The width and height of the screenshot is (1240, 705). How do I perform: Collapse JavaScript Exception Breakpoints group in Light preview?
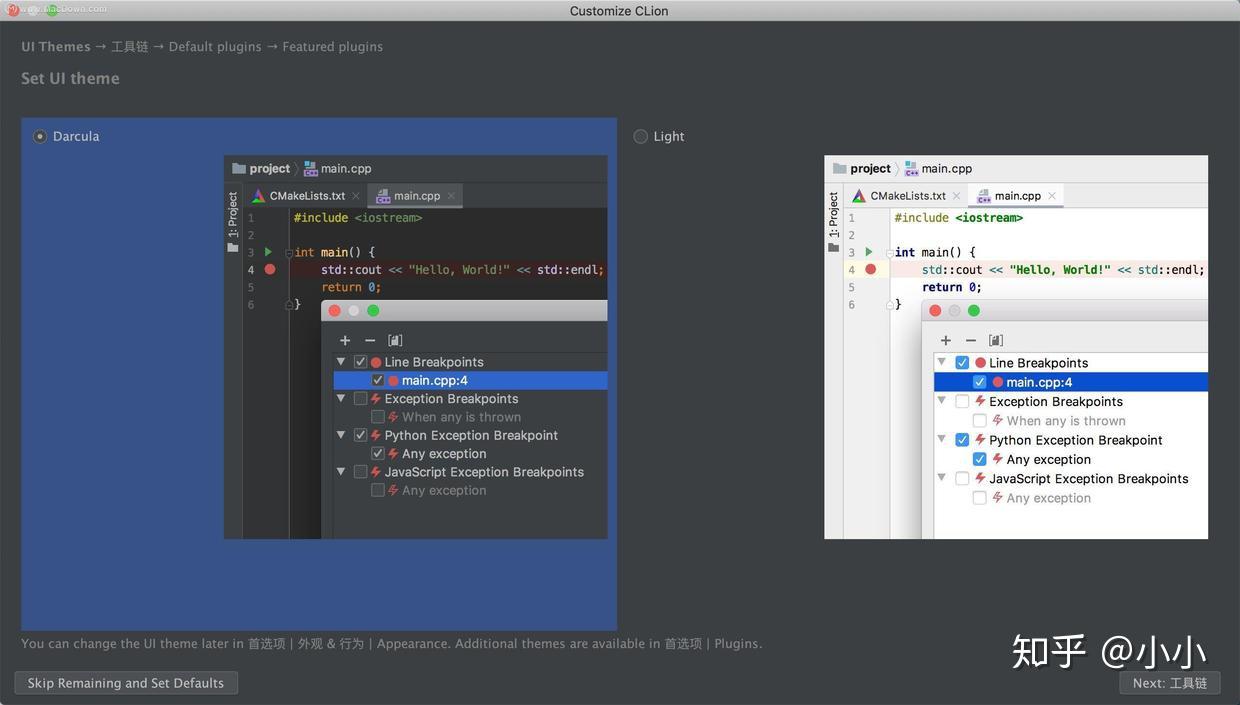942,477
